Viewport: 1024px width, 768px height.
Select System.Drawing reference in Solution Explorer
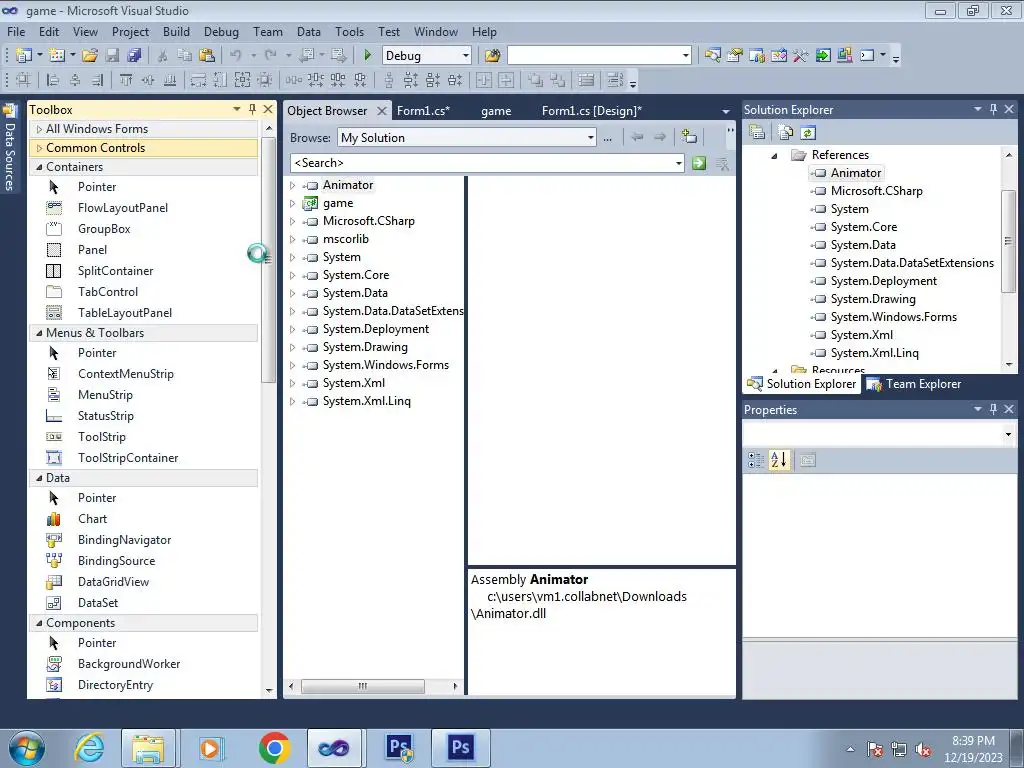872,299
